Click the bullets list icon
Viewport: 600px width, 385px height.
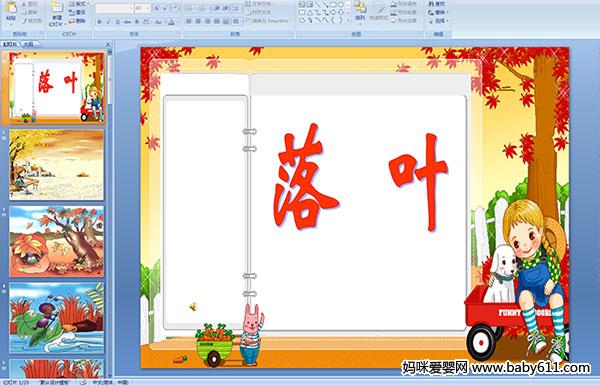tap(190, 8)
